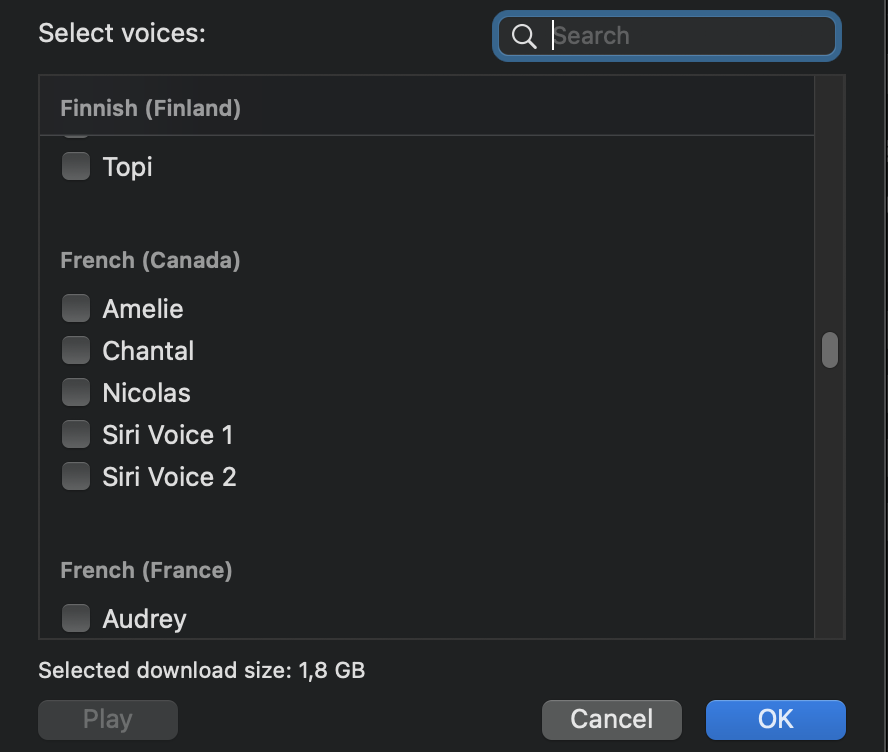Click the Nicolas voice name label
888x752 pixels.
(146, 393)
